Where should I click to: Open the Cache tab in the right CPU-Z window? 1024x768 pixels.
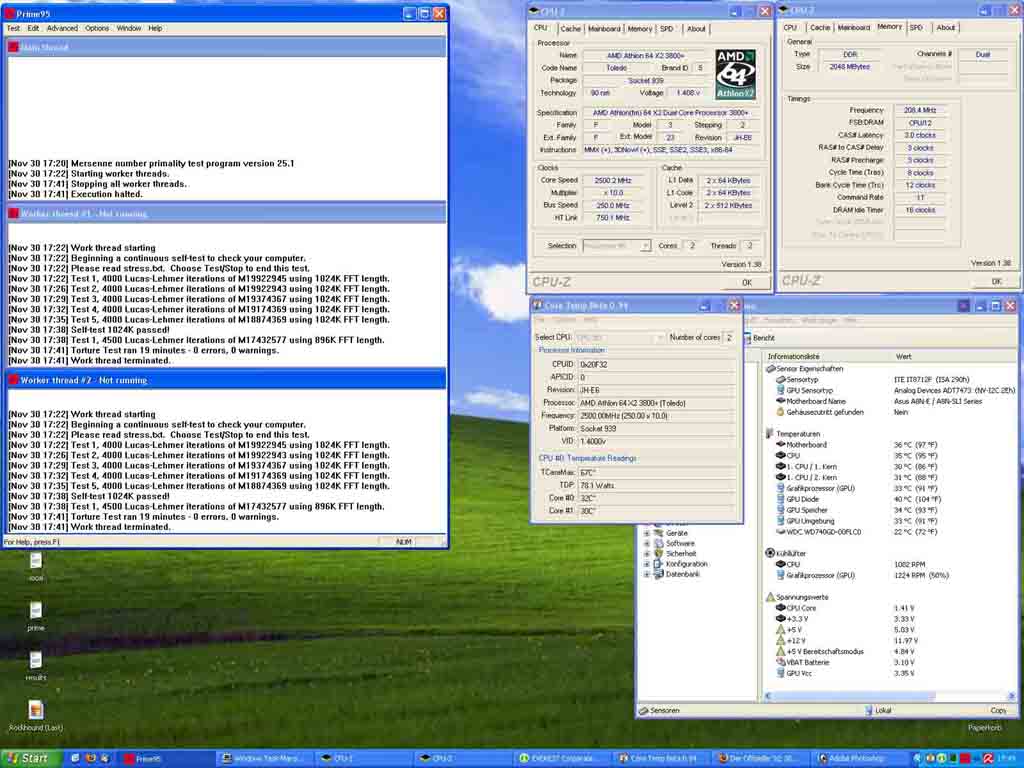pyautogui.click(x=820, y=27)
